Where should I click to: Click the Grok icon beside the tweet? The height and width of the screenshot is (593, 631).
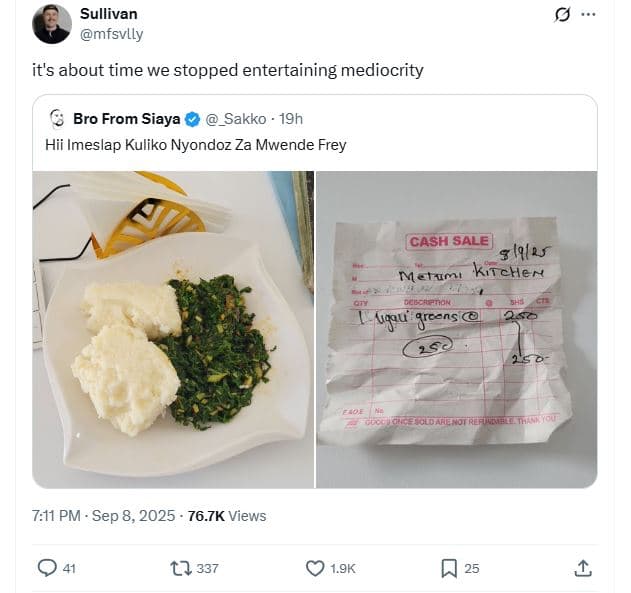pos(562,14)
